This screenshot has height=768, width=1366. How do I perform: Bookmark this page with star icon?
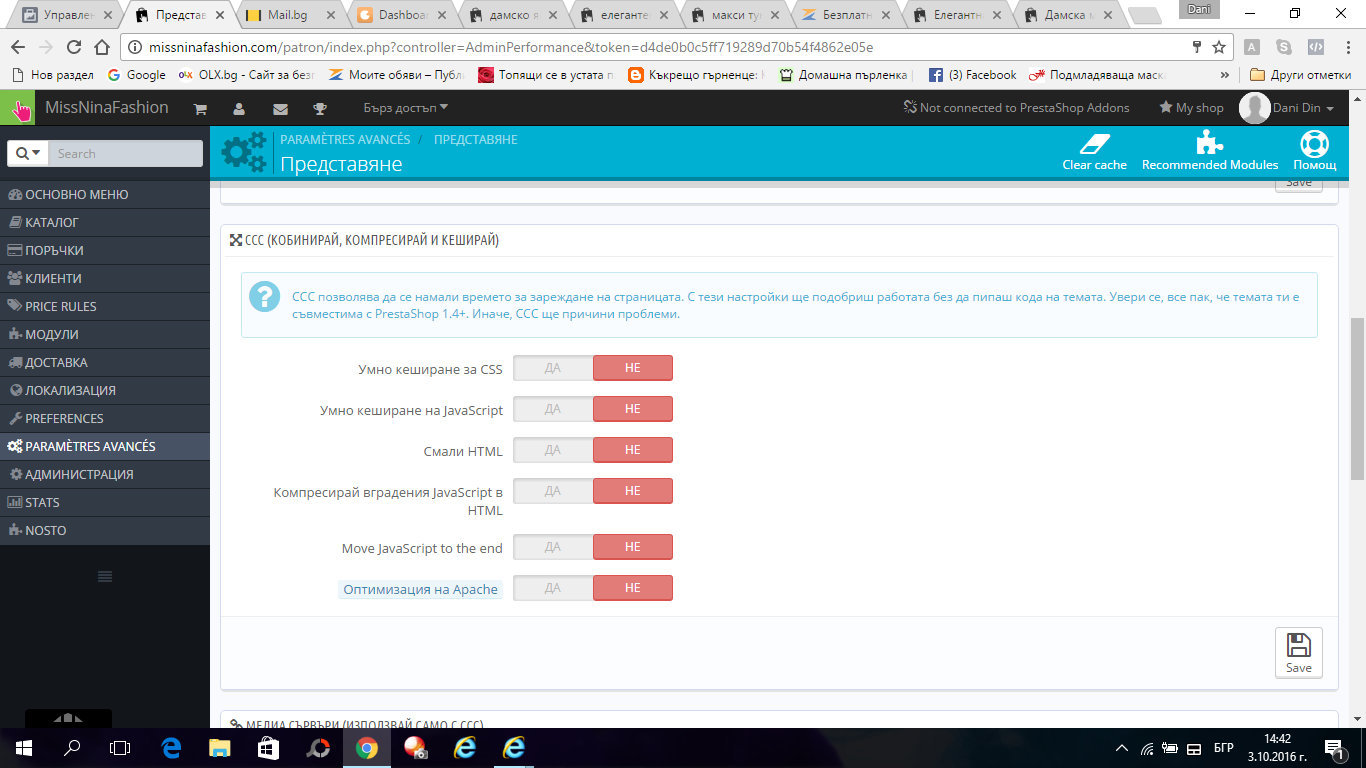tap(1219, 47)
